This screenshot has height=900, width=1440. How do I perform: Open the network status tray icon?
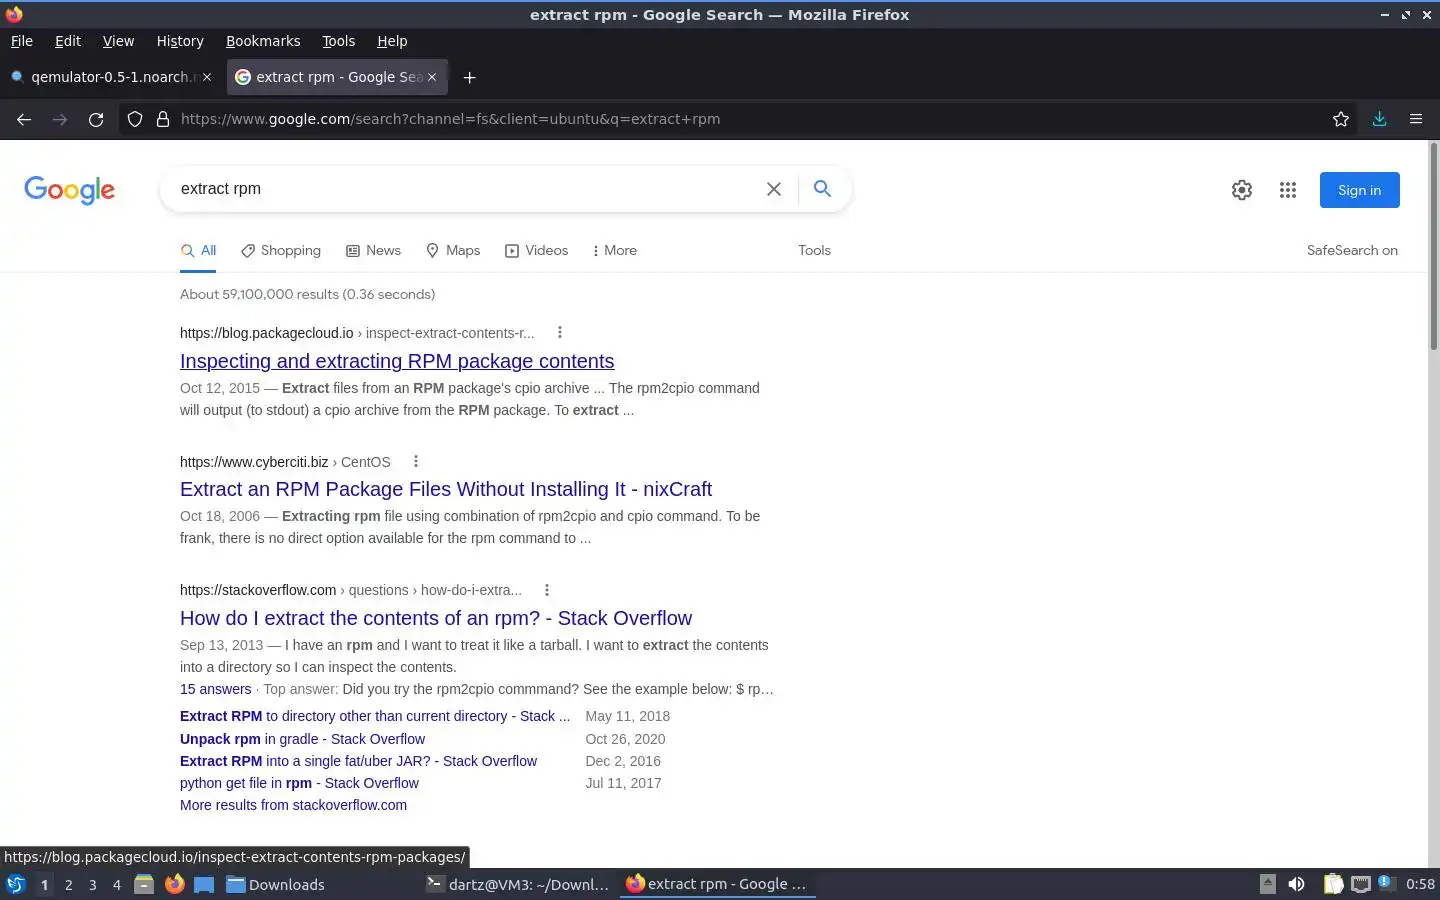click(x=1361, y=884)
